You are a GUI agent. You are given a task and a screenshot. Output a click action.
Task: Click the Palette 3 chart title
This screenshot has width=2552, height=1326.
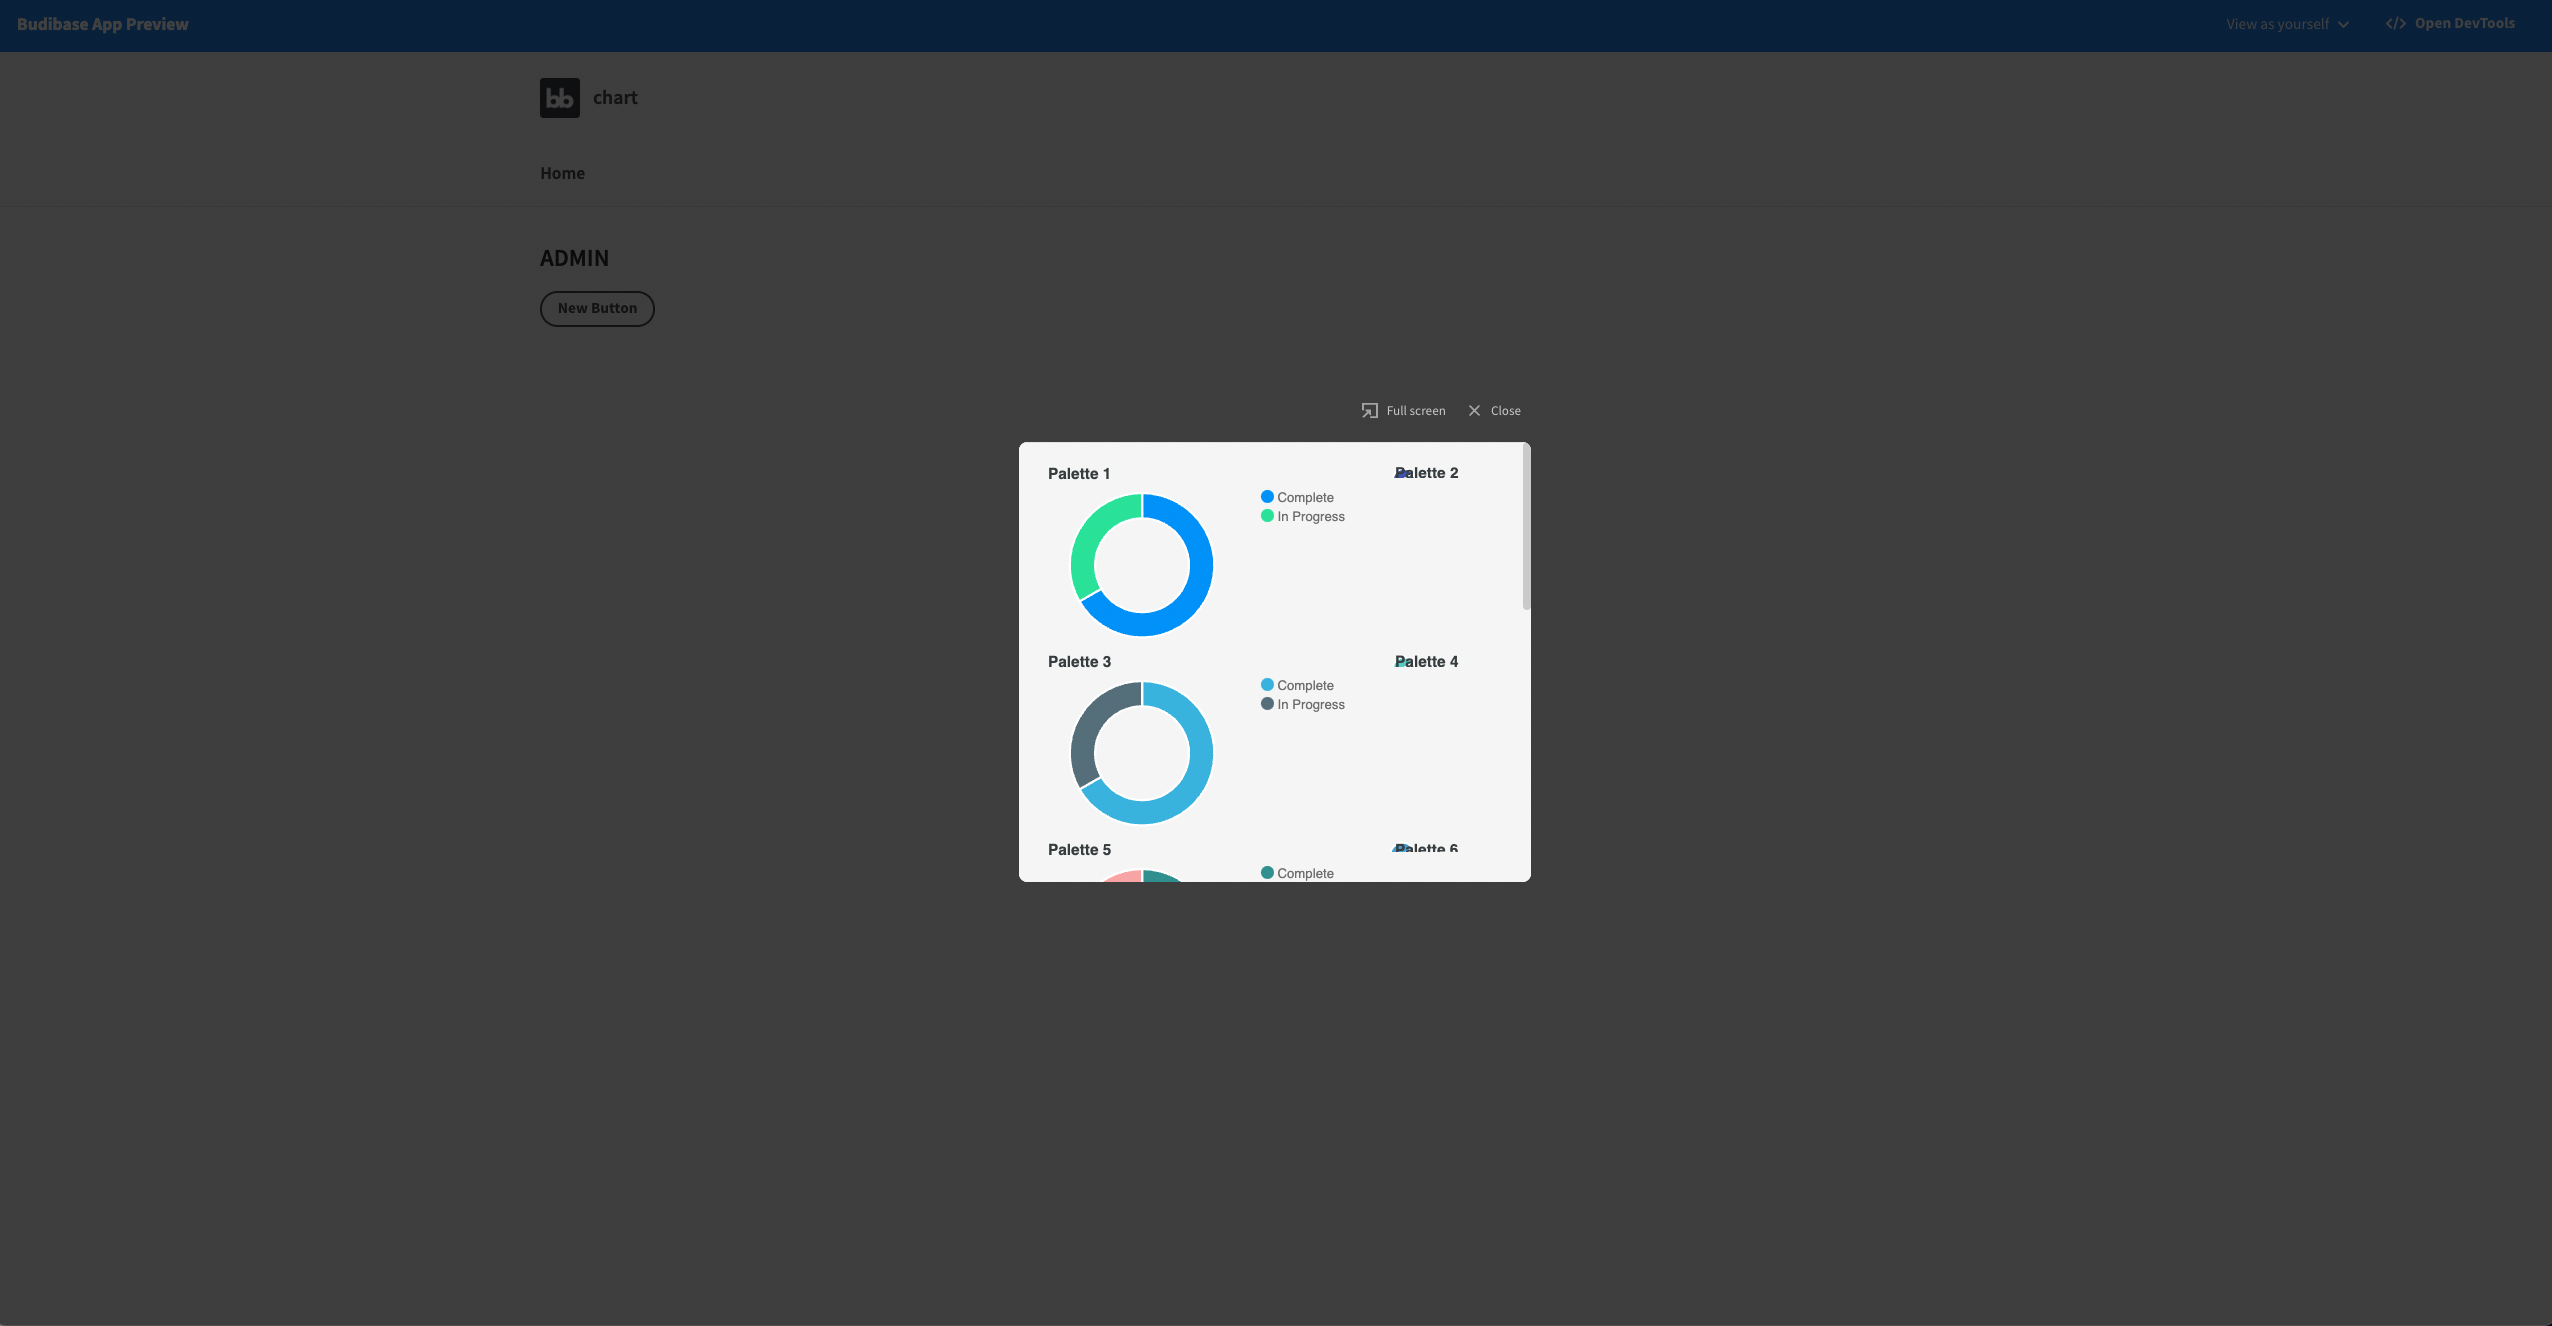tap(1079, 662)
